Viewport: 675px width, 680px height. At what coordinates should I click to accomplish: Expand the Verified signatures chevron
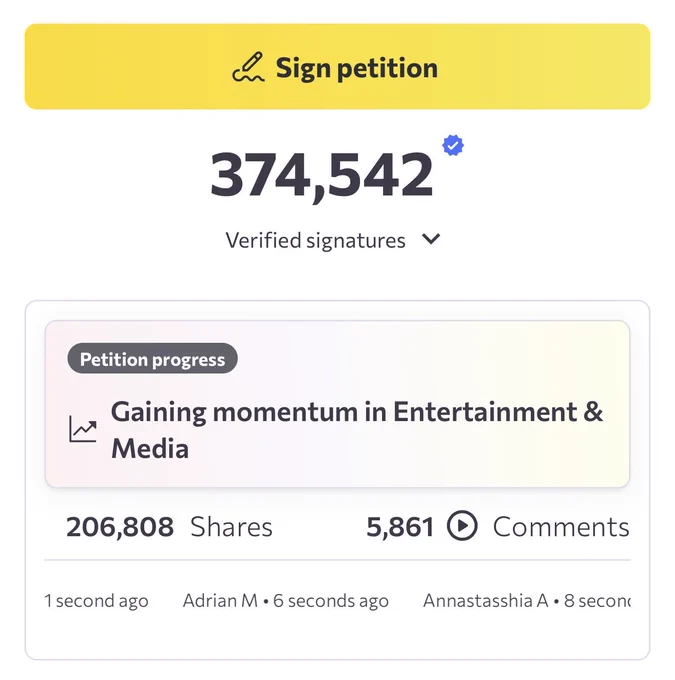[x=431, y=239]
